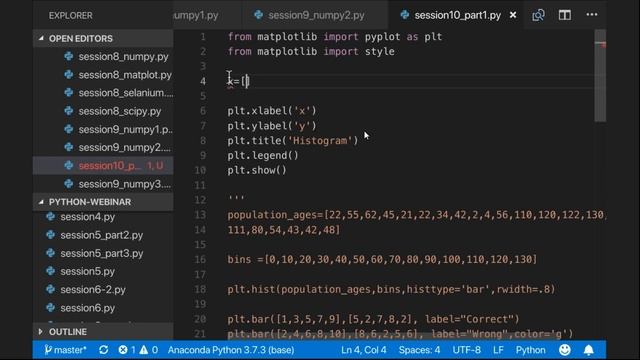Place cursor on line 4 code x=[
The image size is (640, 360).
coord(238,81)
